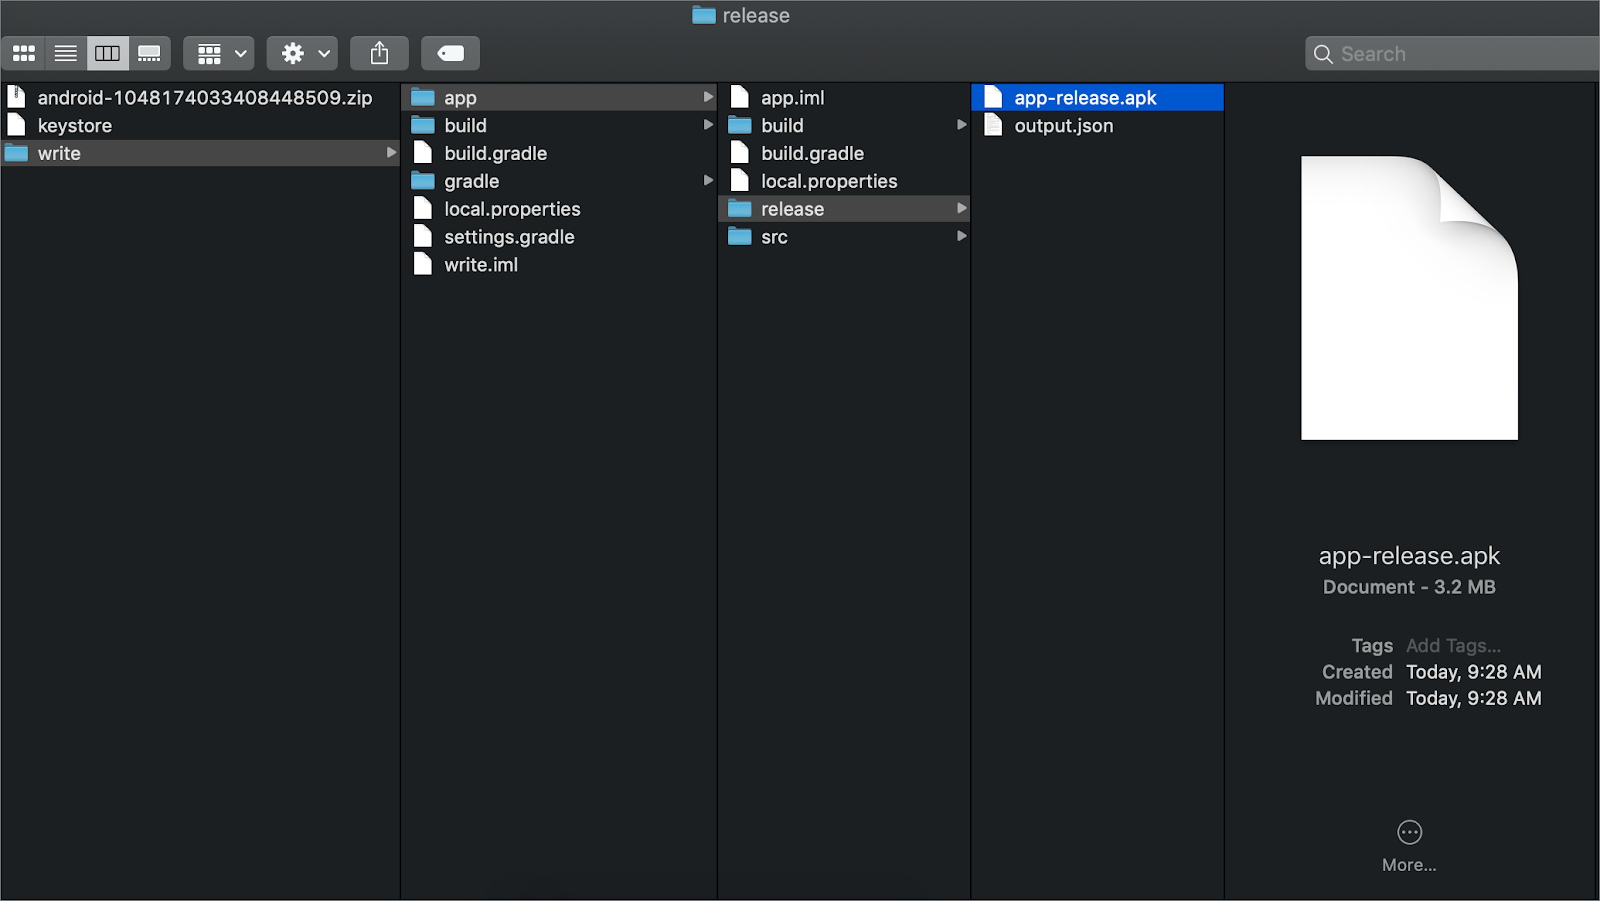Select app.iml file

[x=845, y=97]
